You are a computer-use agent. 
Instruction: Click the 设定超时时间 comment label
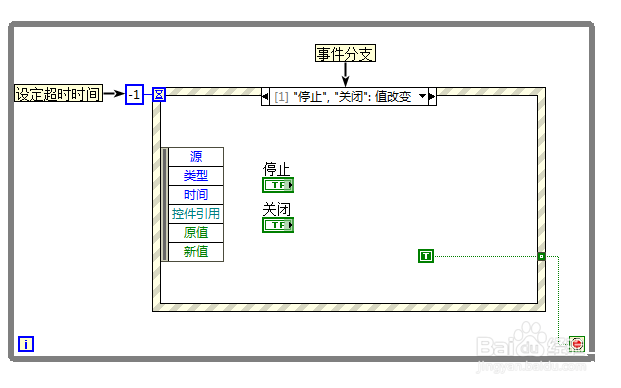(58, 93)
